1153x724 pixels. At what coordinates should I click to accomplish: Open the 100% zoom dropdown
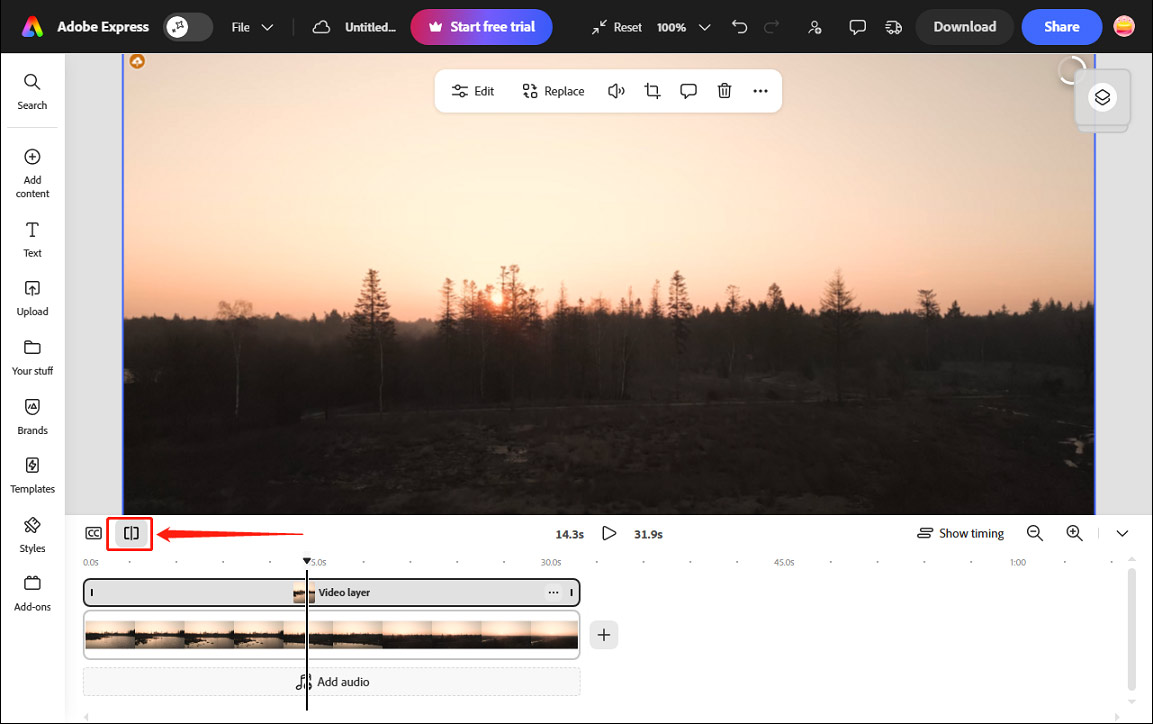683,27
